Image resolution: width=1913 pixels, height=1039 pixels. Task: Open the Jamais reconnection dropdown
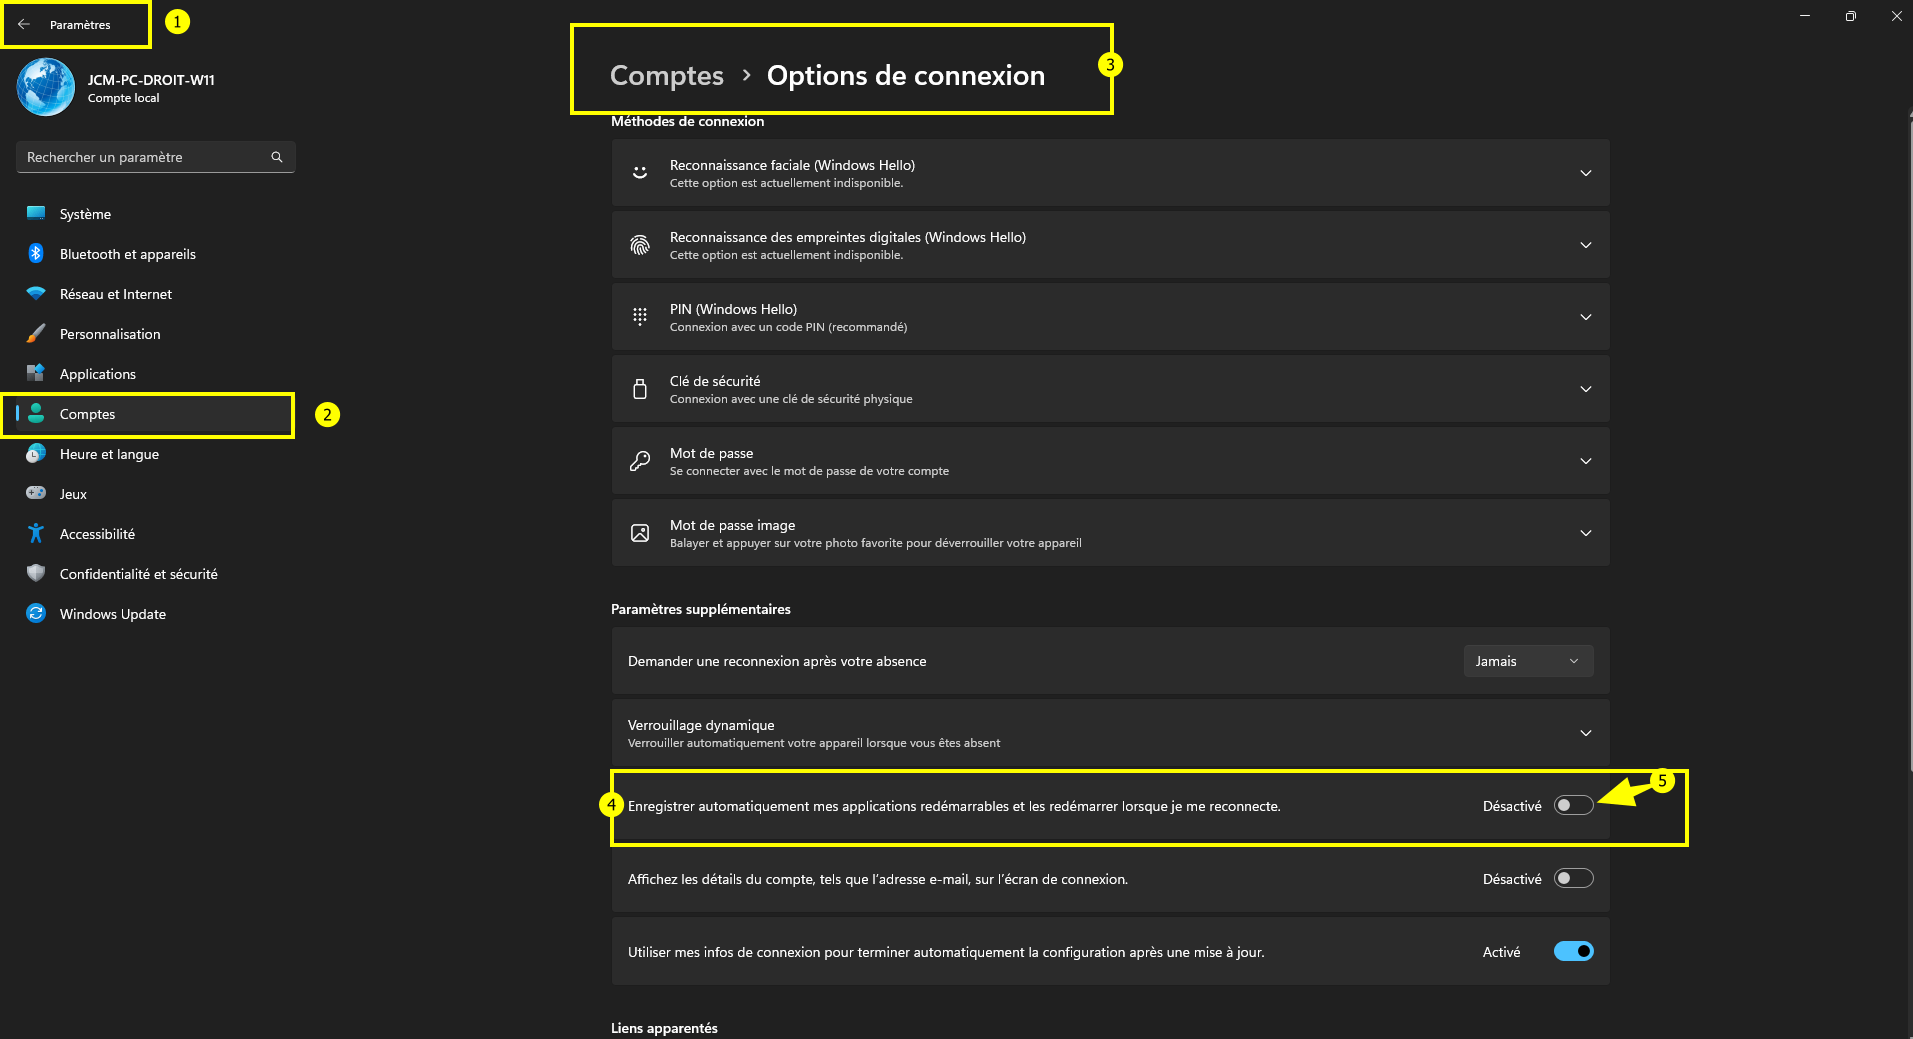tap(1527, 661)
